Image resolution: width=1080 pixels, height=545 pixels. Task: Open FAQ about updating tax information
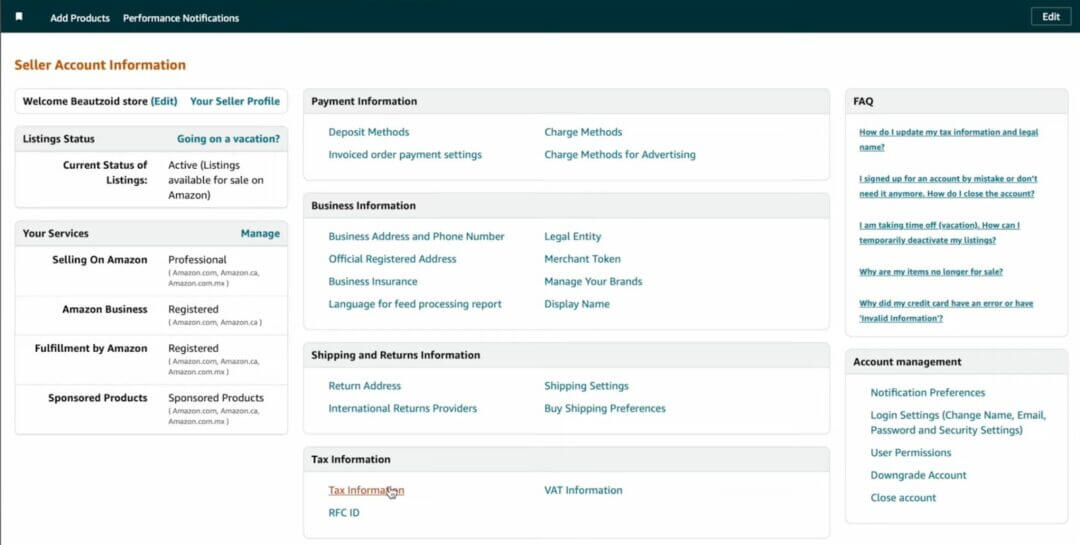(948, 140)
